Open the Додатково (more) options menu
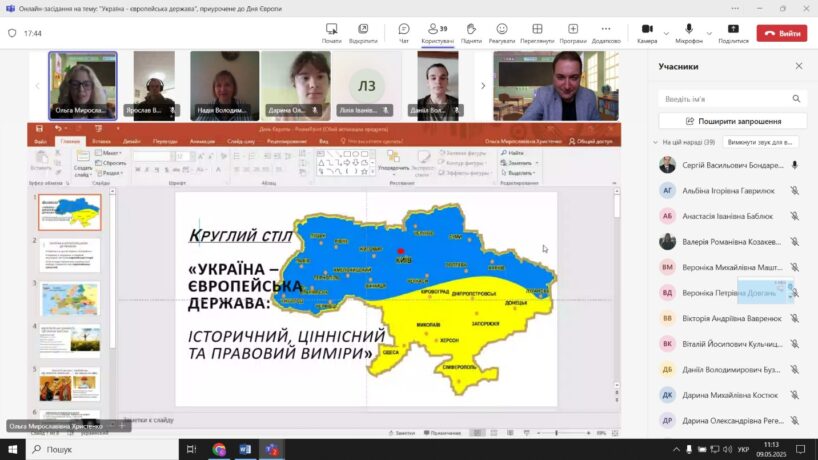818x460 pixels. point(606,32)
